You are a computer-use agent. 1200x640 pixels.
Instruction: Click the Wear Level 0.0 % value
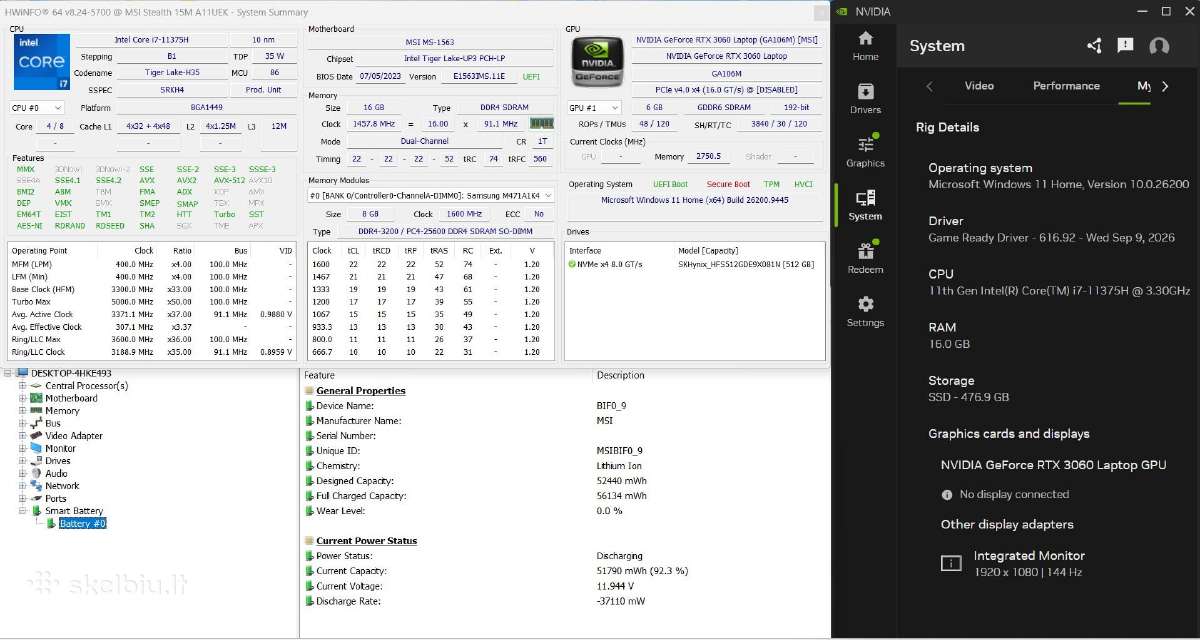pos(609,510)
